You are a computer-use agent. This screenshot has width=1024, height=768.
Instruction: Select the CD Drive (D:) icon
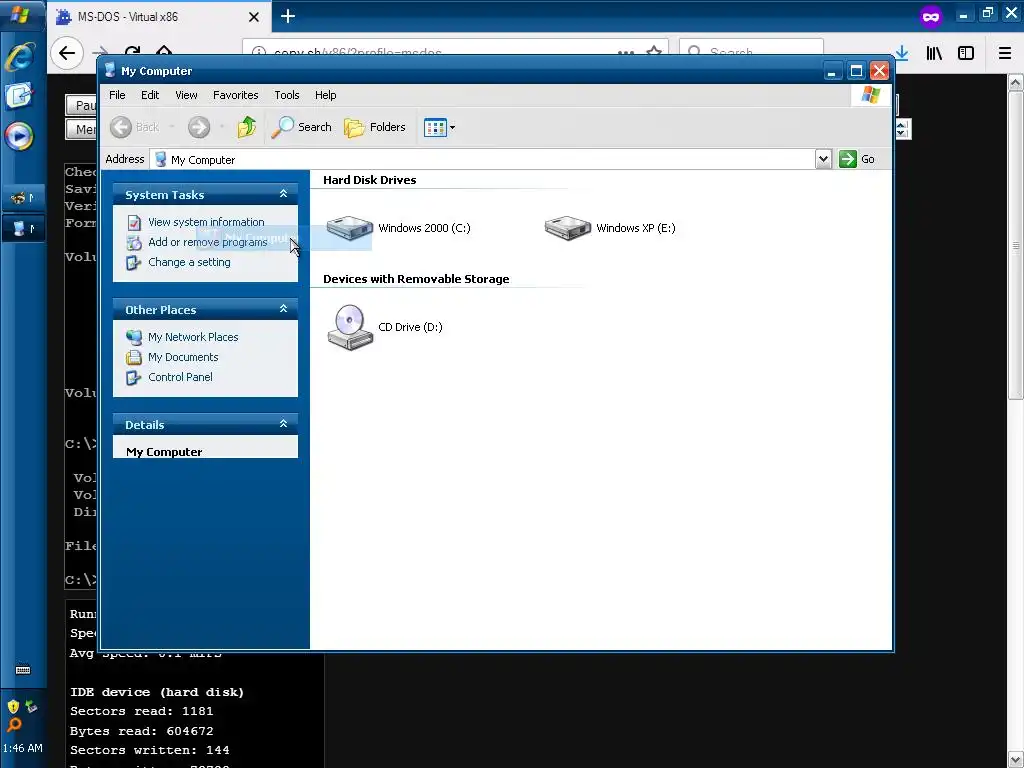click(x=349, y=327)
